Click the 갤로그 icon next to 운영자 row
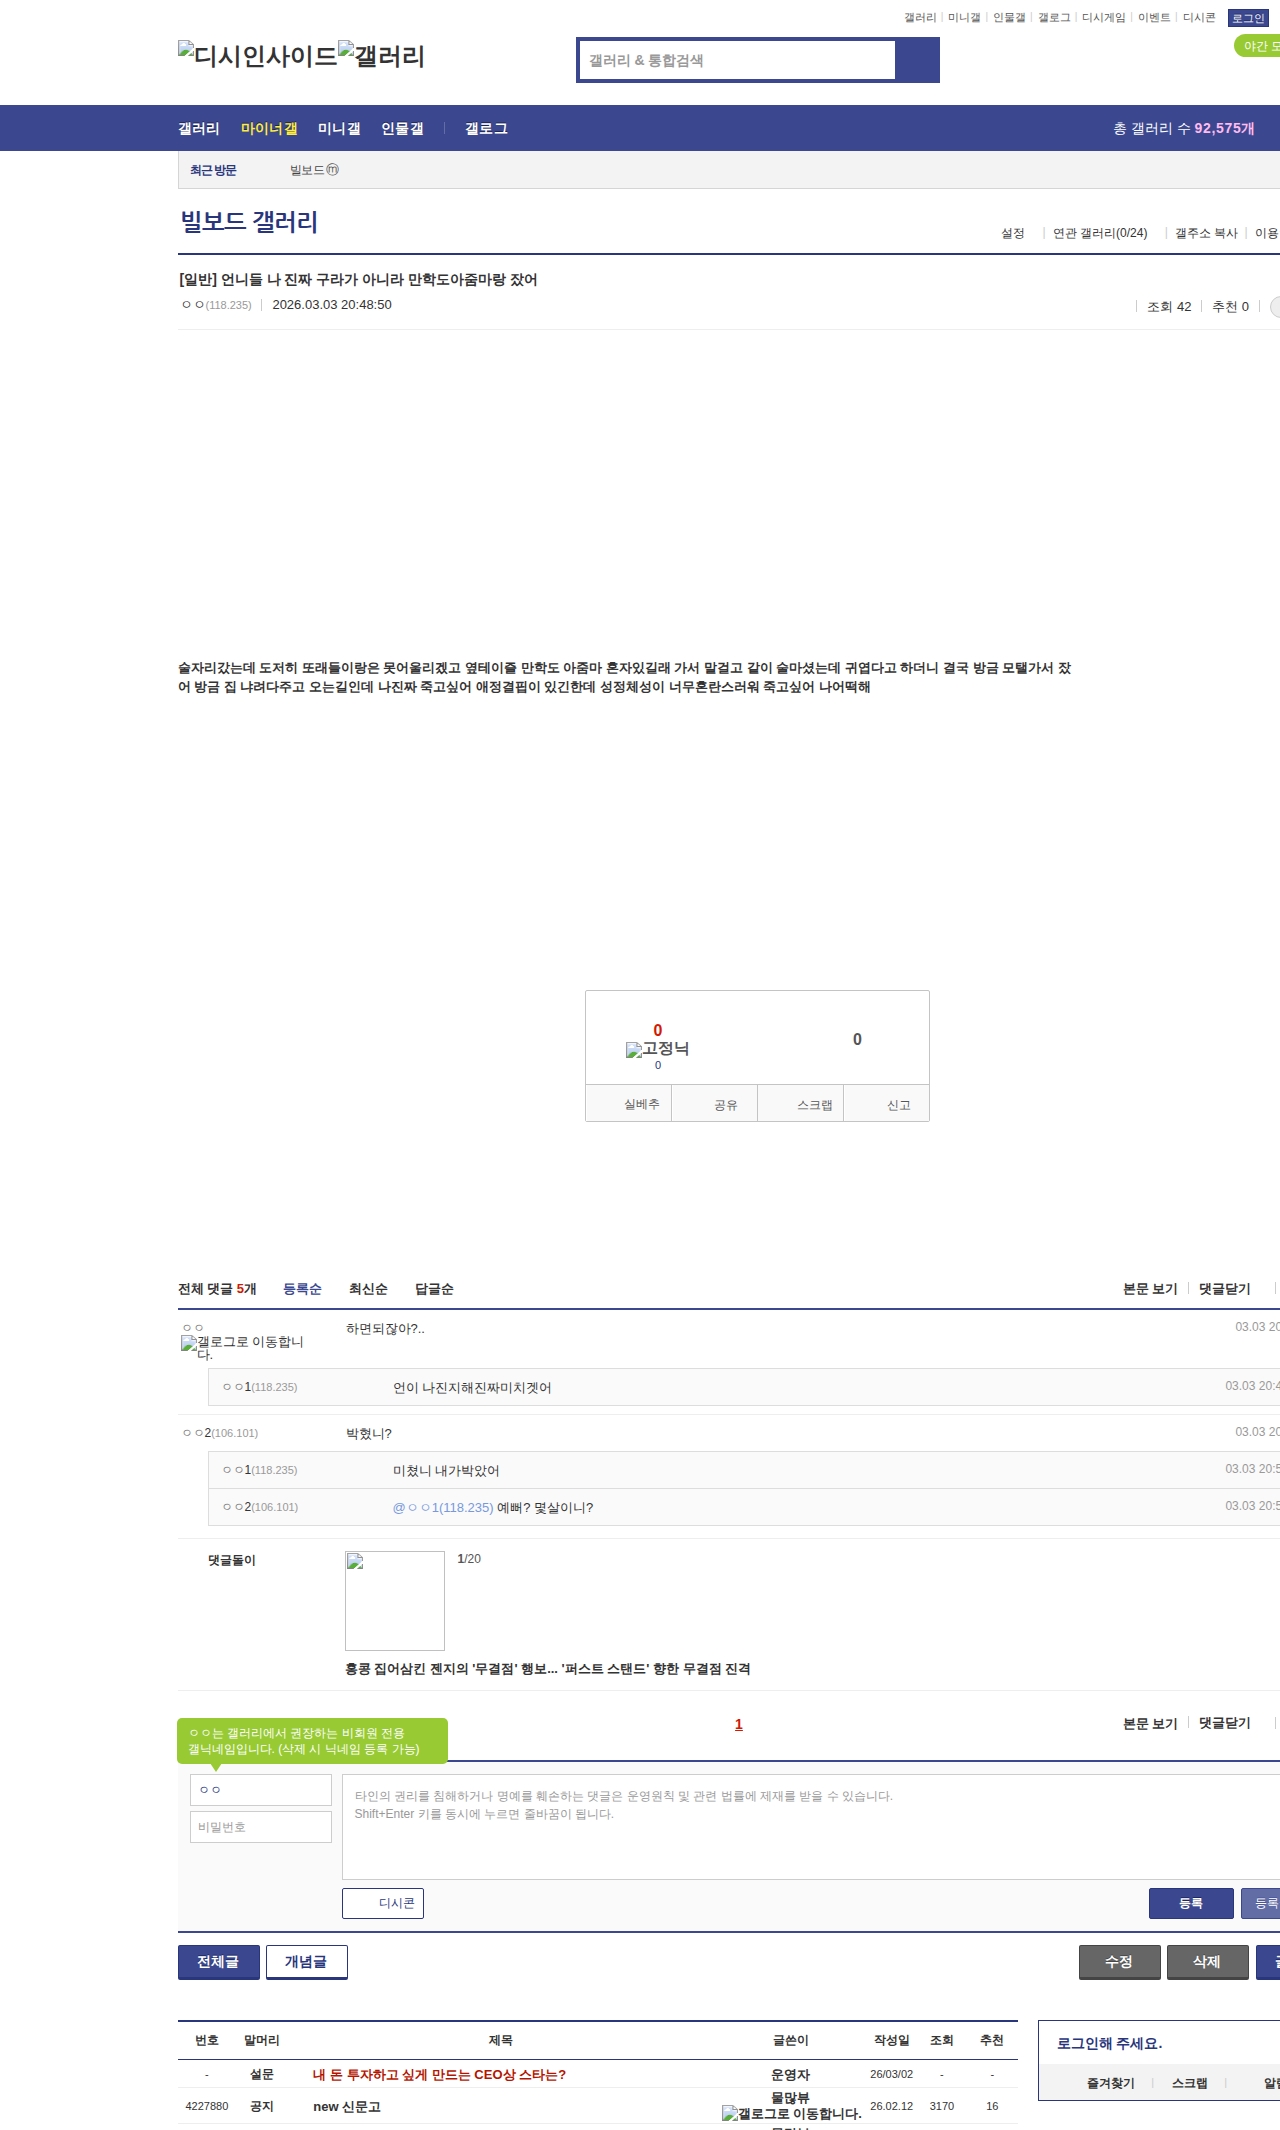This screenshot has height=2130, width=1280. click(x=791, y=2113)
